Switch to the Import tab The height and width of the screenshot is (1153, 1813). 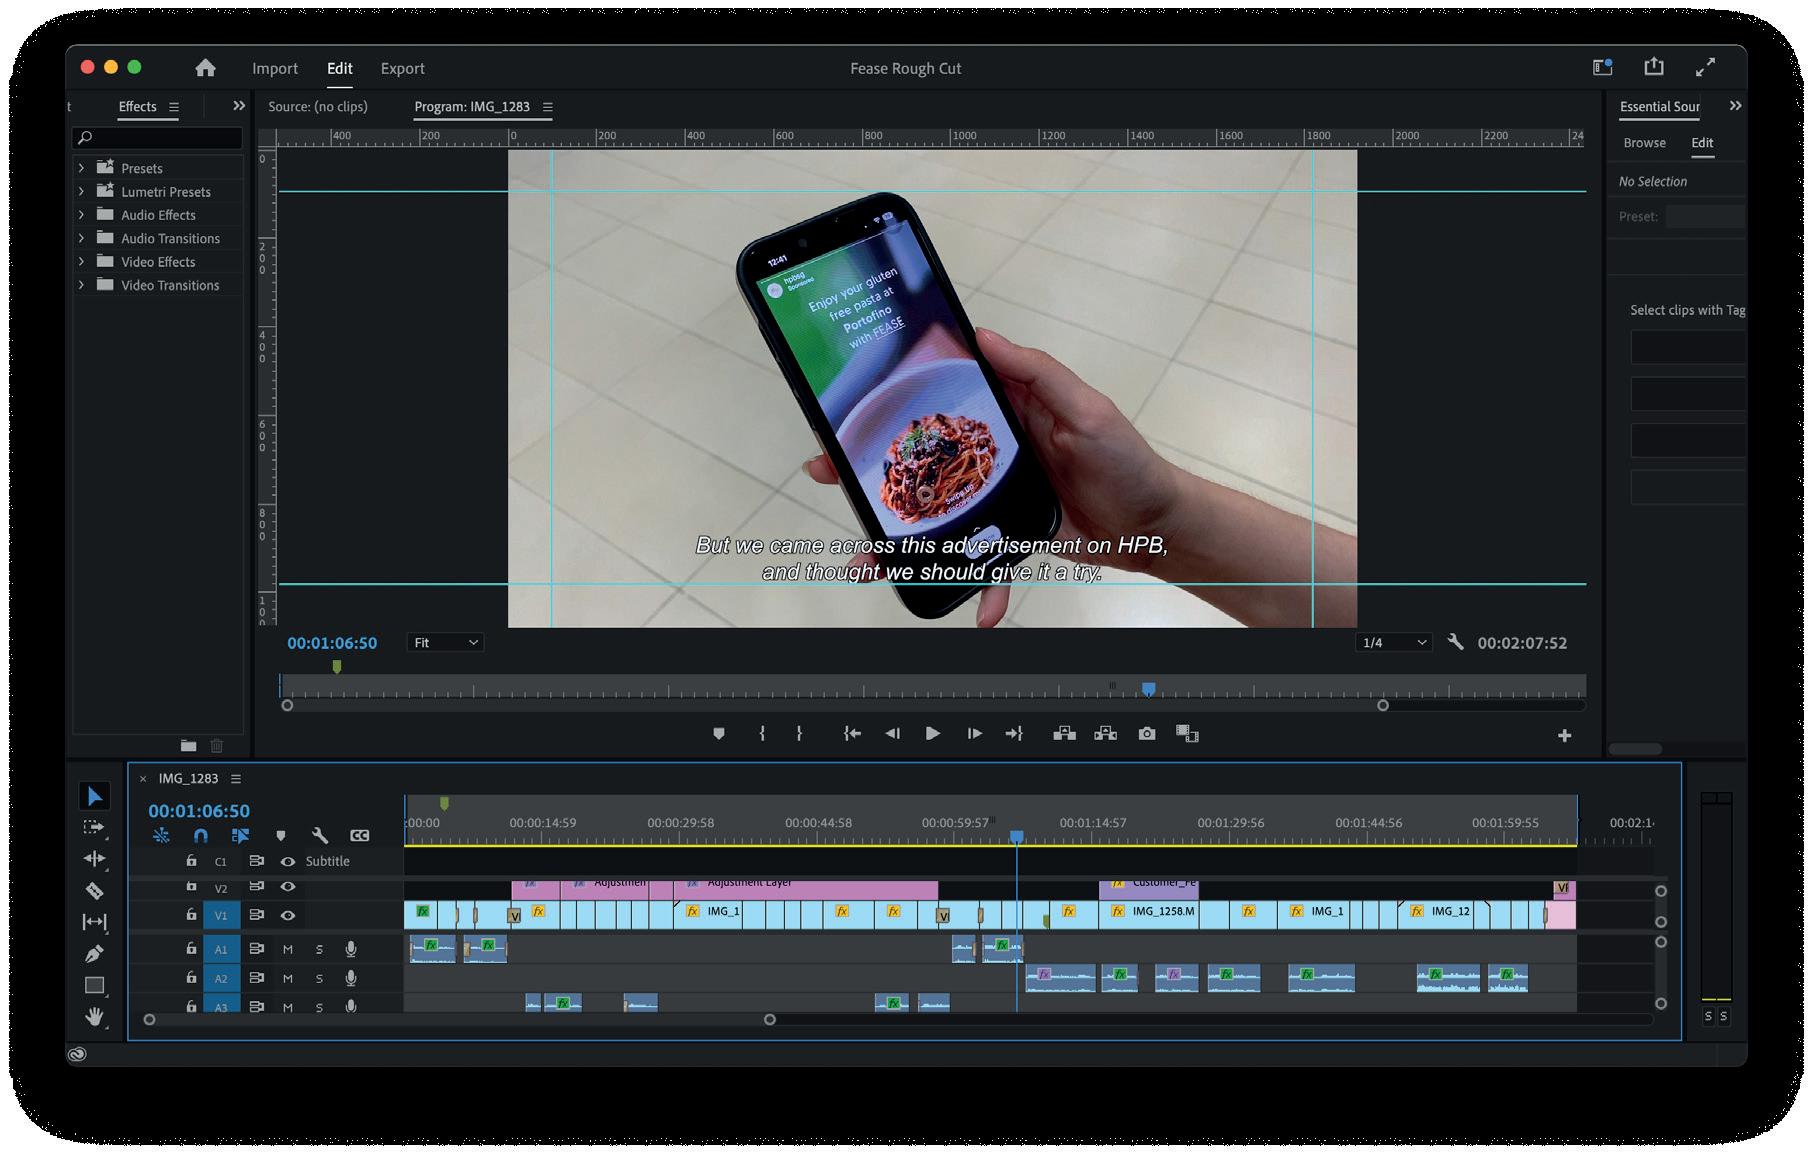click(275, 68)
